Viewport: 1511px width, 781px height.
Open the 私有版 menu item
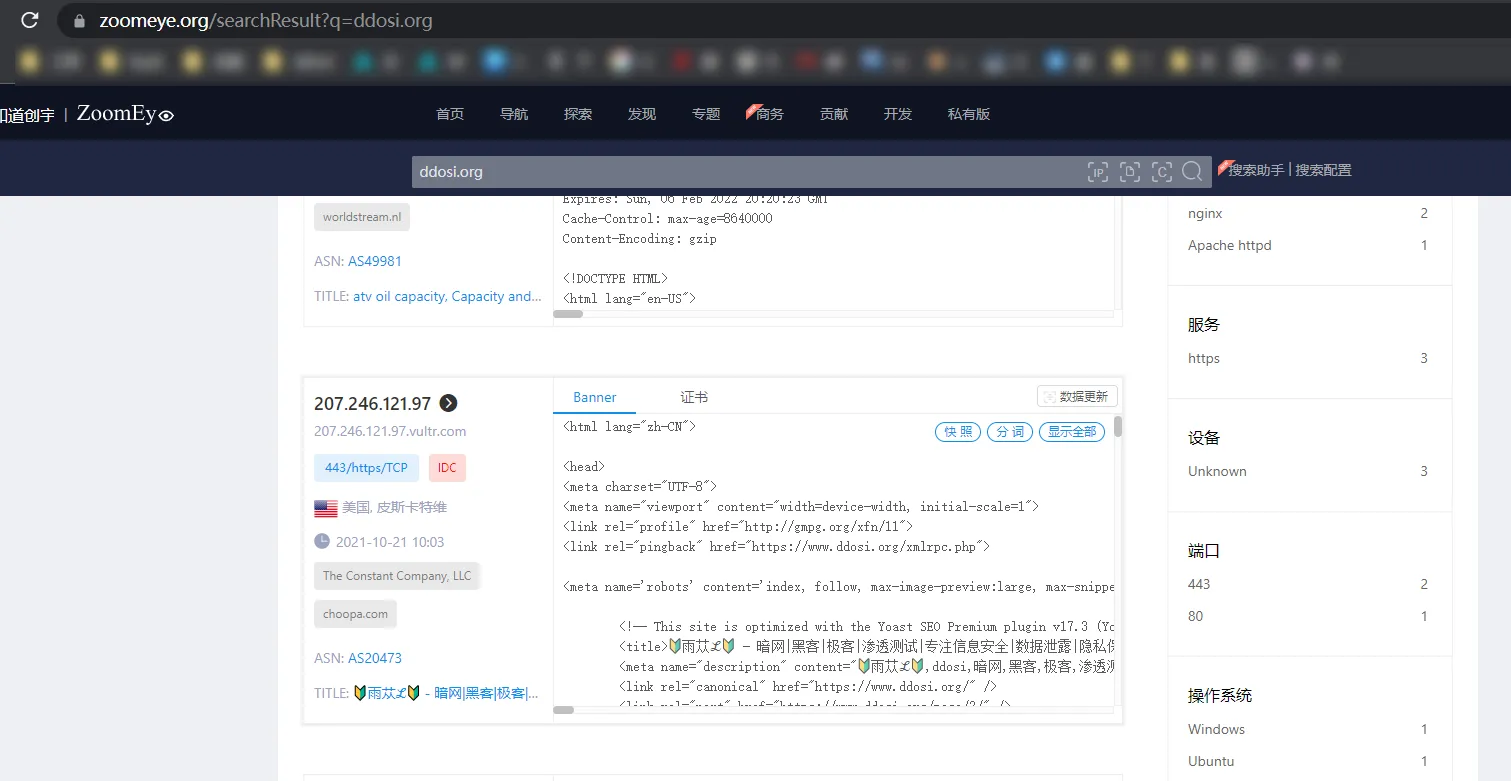pyautogui.click(x=969, y=114)
